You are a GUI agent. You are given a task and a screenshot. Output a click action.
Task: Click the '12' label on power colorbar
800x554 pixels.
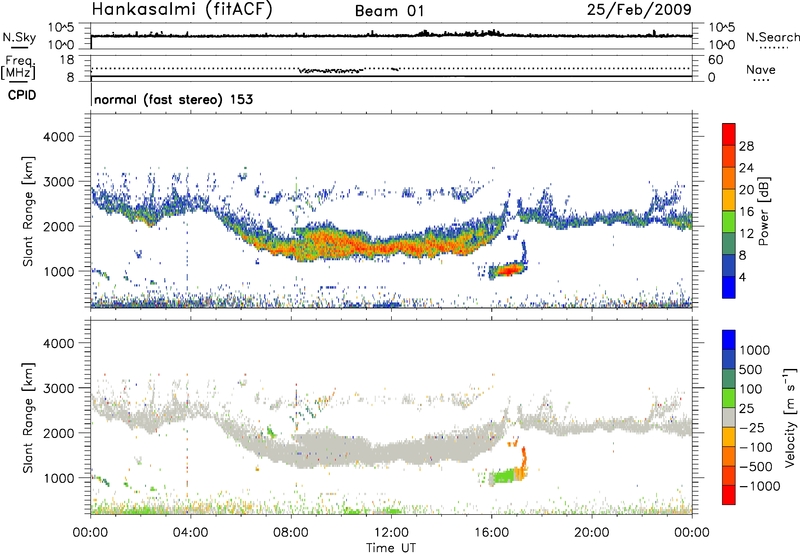(x=746, y=234)
